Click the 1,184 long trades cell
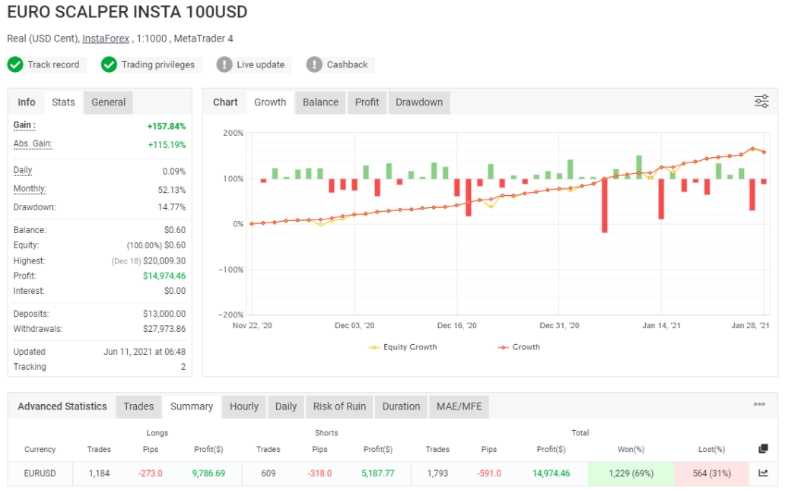Screen dimensions: 786x491 pyautogui.click(x=99, y=473)
